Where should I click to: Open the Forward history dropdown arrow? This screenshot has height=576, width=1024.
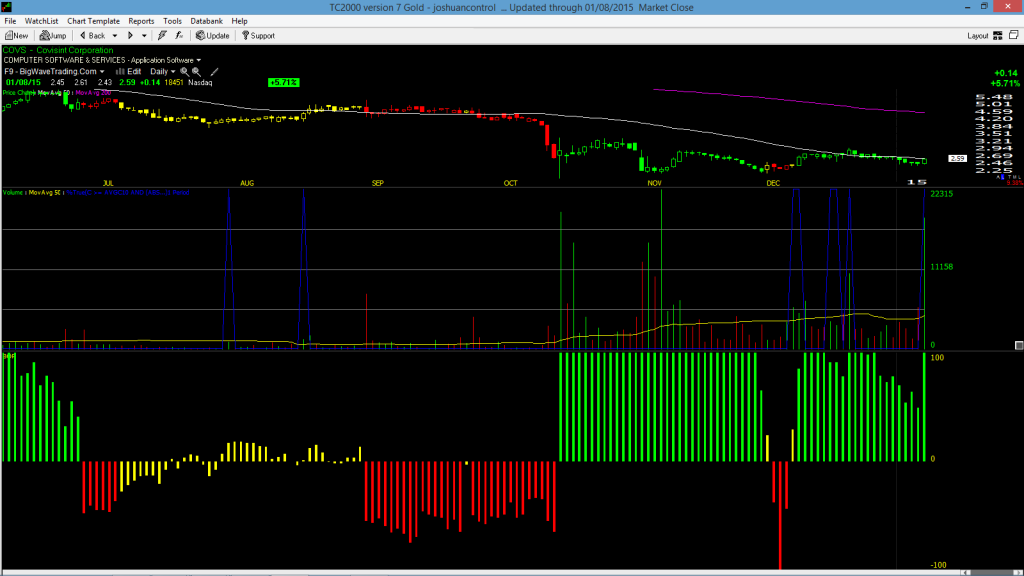pyautogui.click(x=144, y=36)
